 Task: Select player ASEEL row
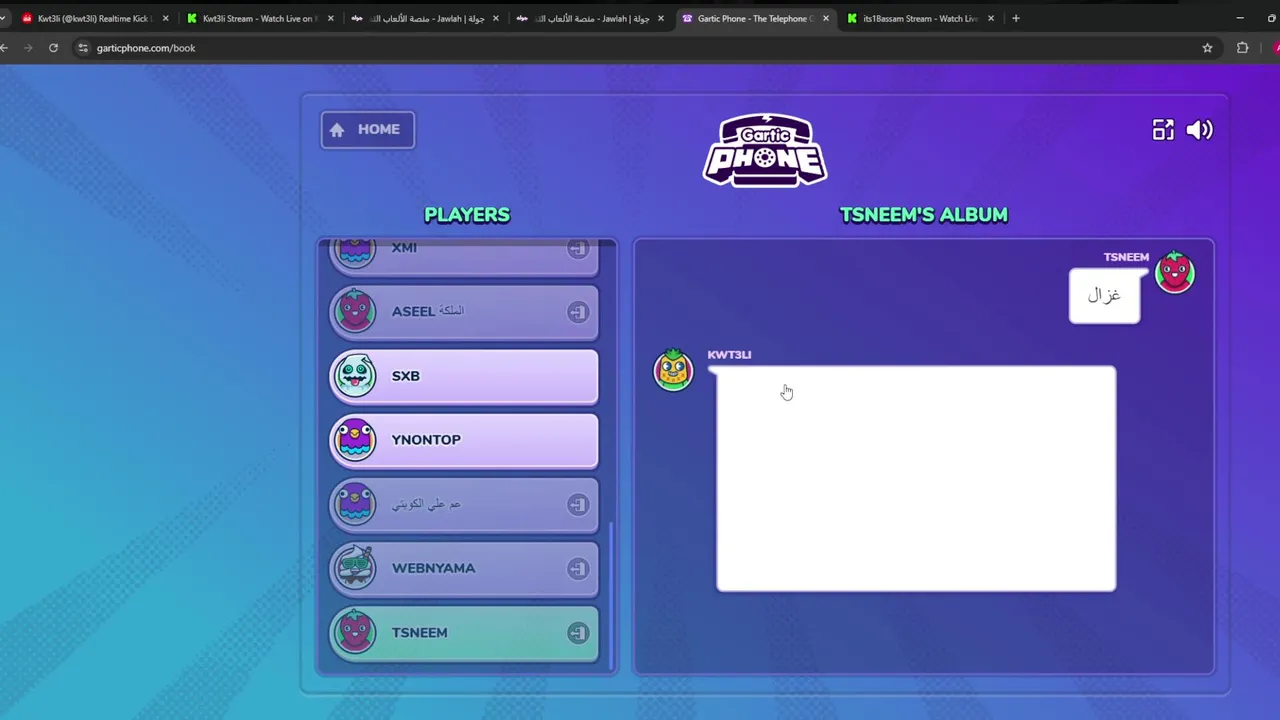tap(464, 312)
